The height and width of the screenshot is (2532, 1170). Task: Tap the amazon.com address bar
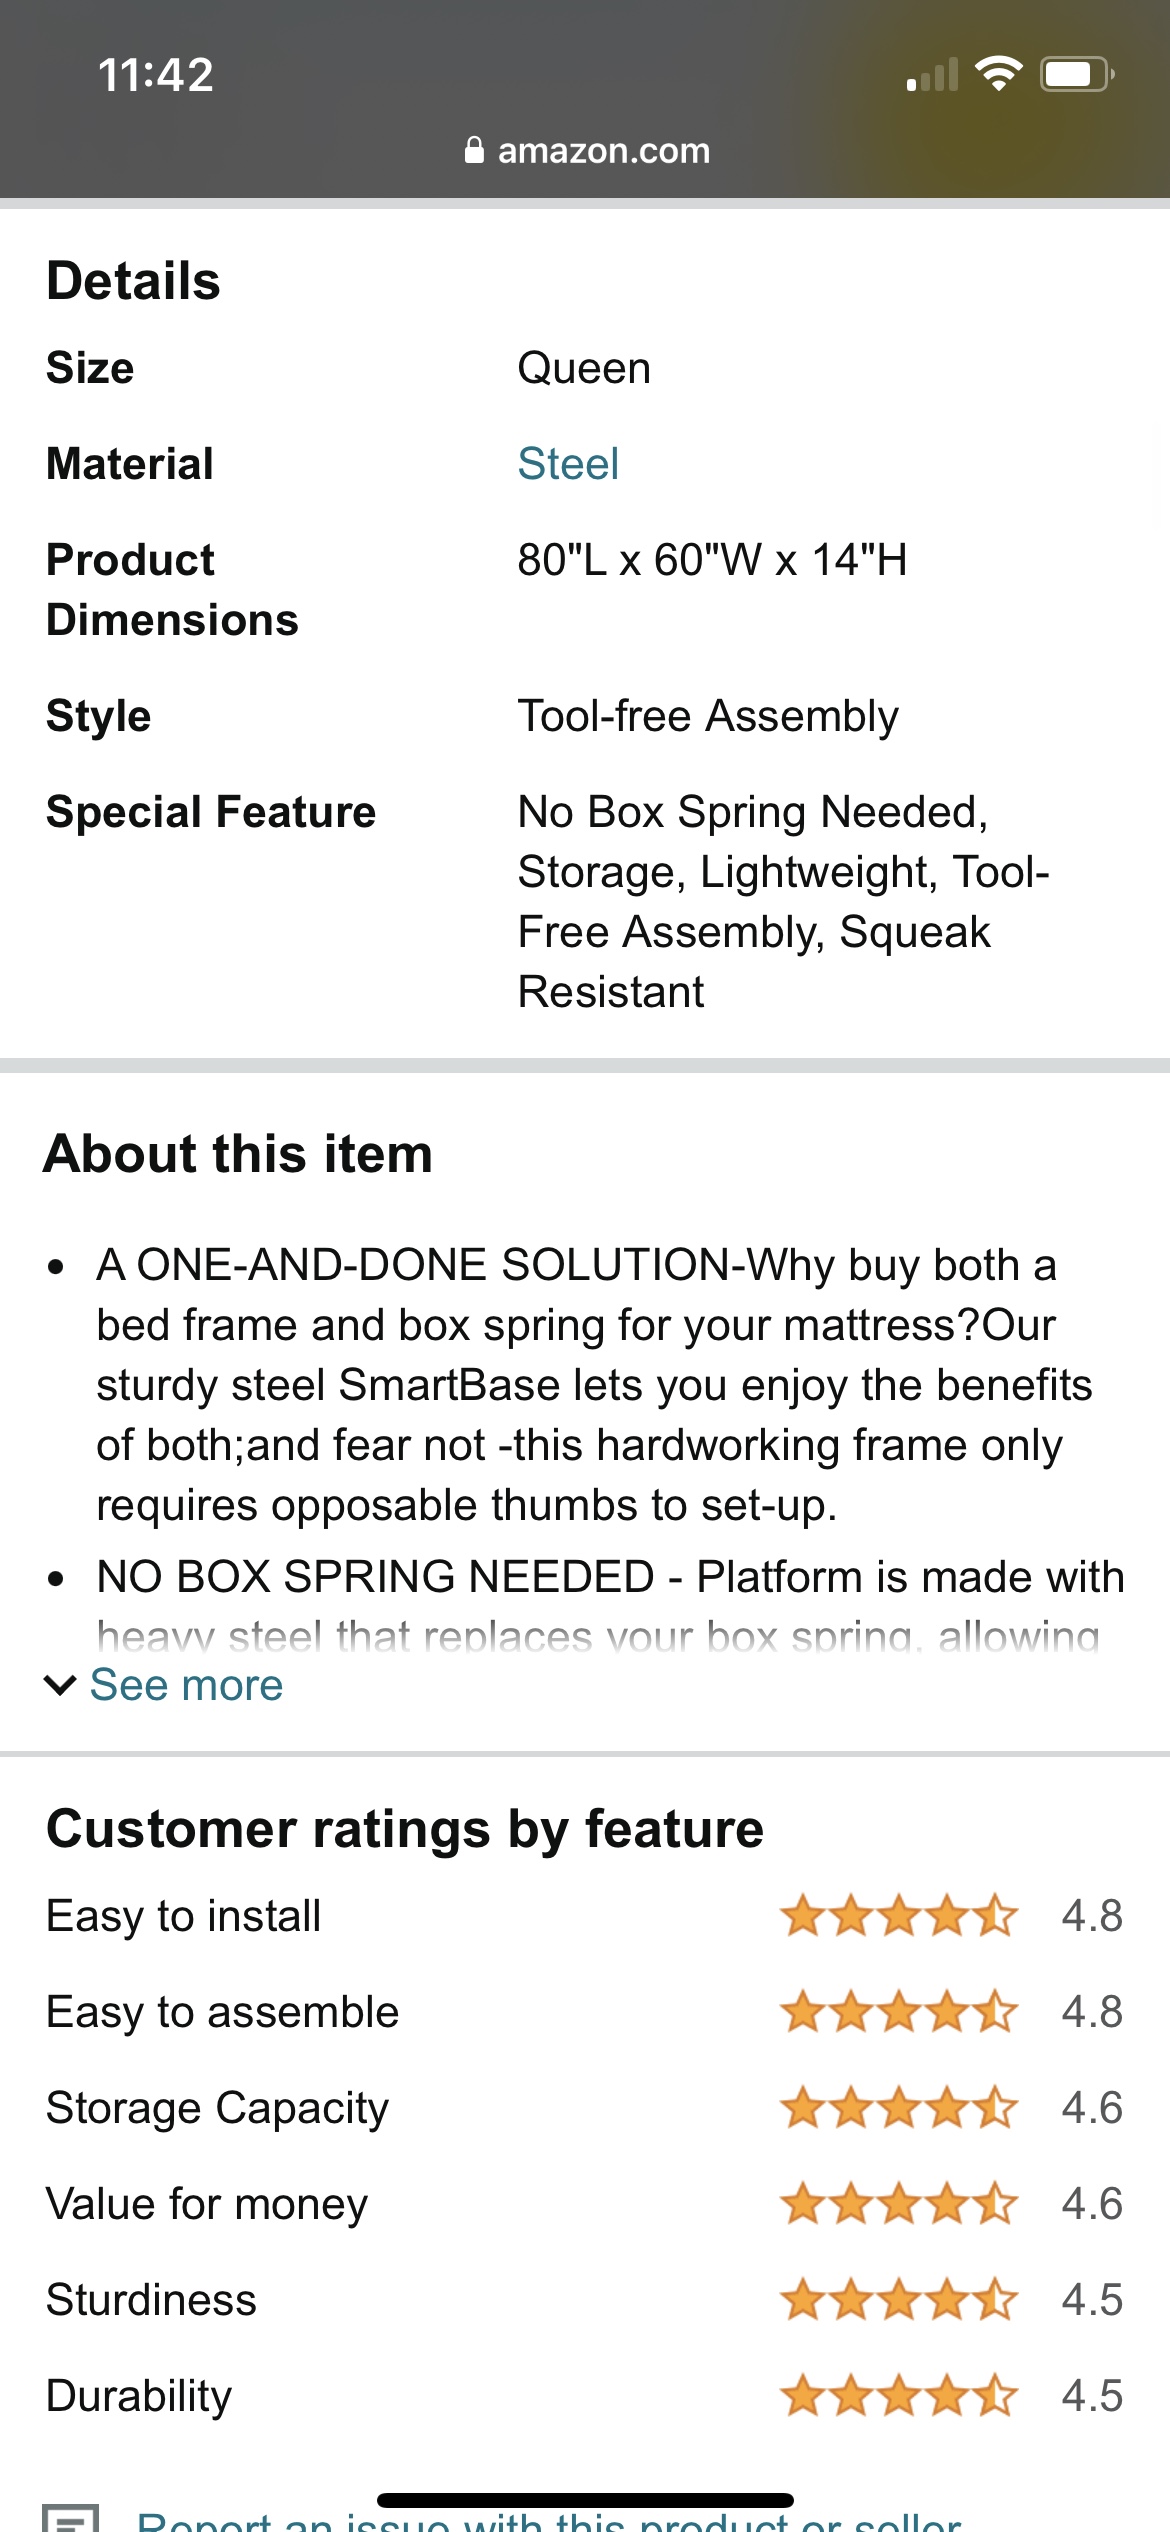pyautogui.click(x=588, y=150)
